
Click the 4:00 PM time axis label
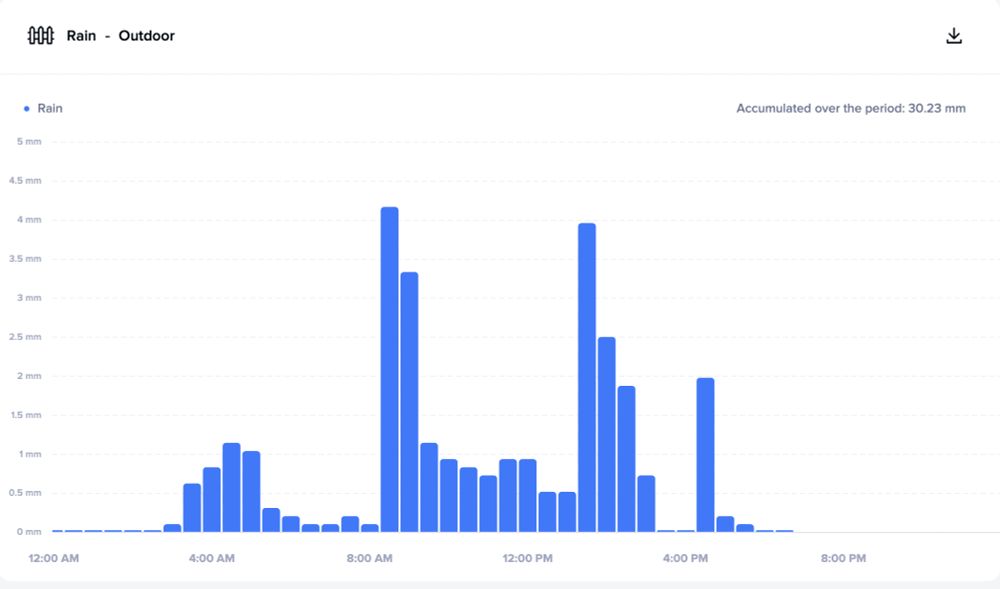pyautogui.click(x=685, y=558)
